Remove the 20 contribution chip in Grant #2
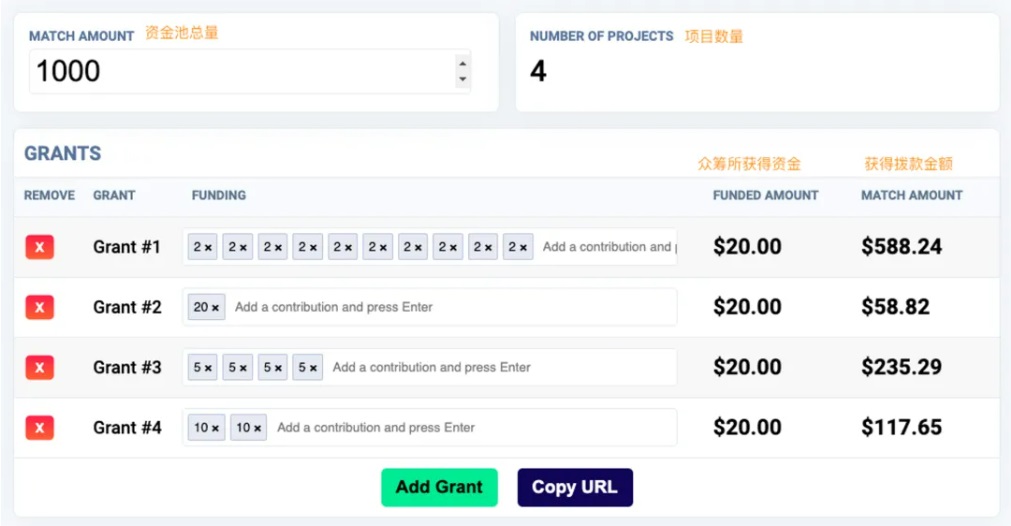Screen dimensions: 1011x526 tap(217, 308)
